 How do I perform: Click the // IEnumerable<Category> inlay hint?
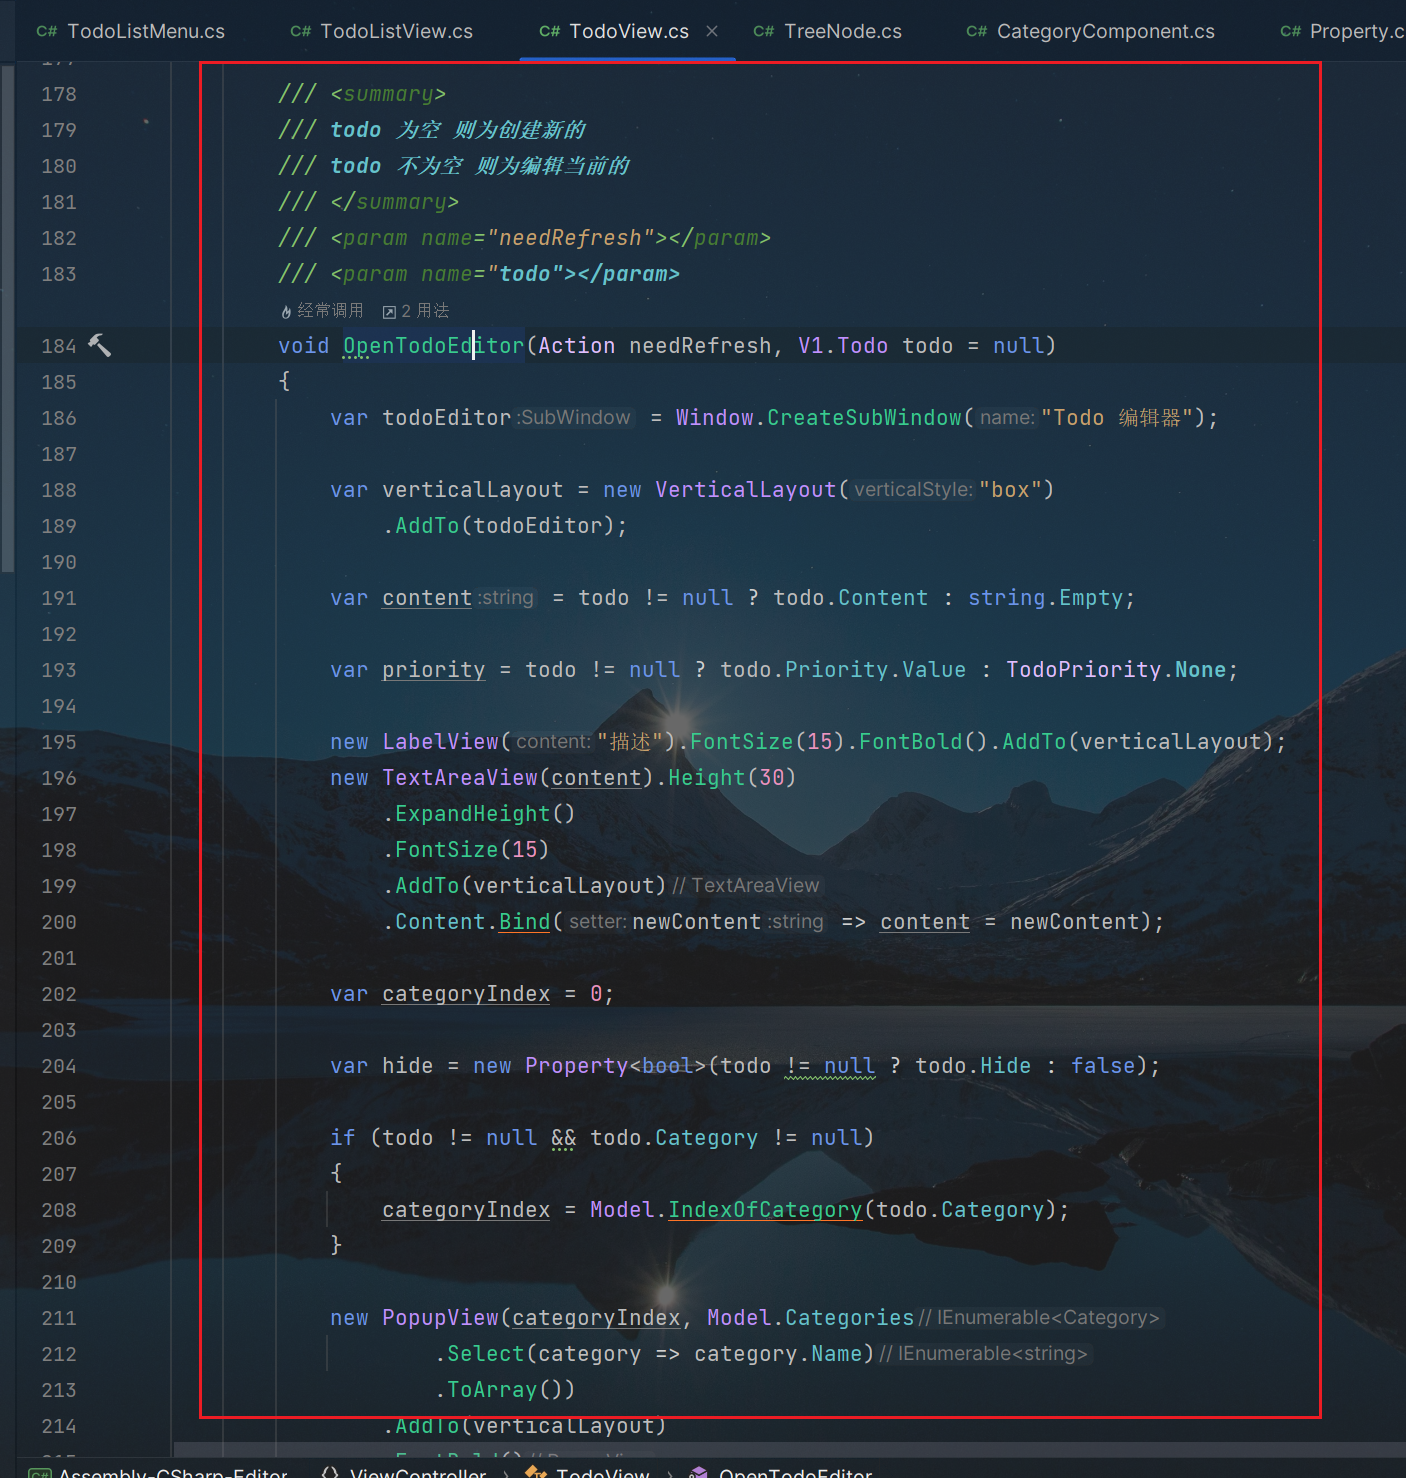point(1039,1318)
